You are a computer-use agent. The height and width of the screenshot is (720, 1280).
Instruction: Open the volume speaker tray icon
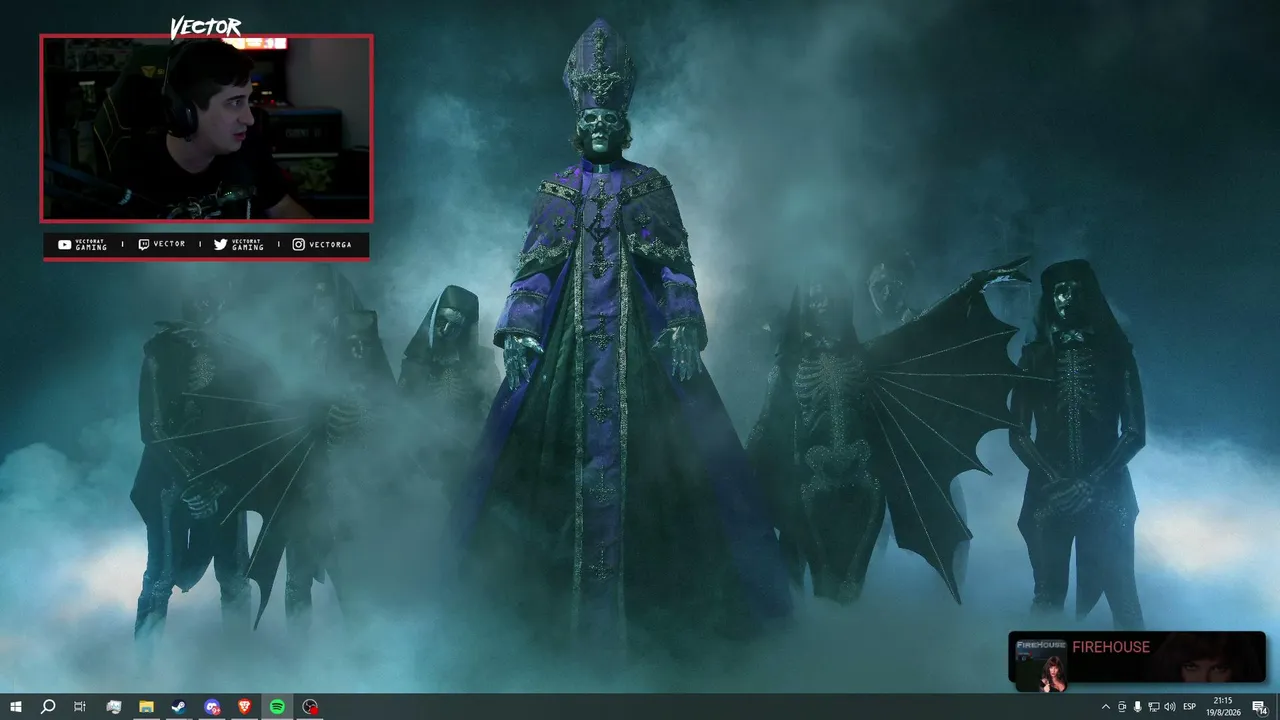pyautogui.click(x=1170, y=707)
